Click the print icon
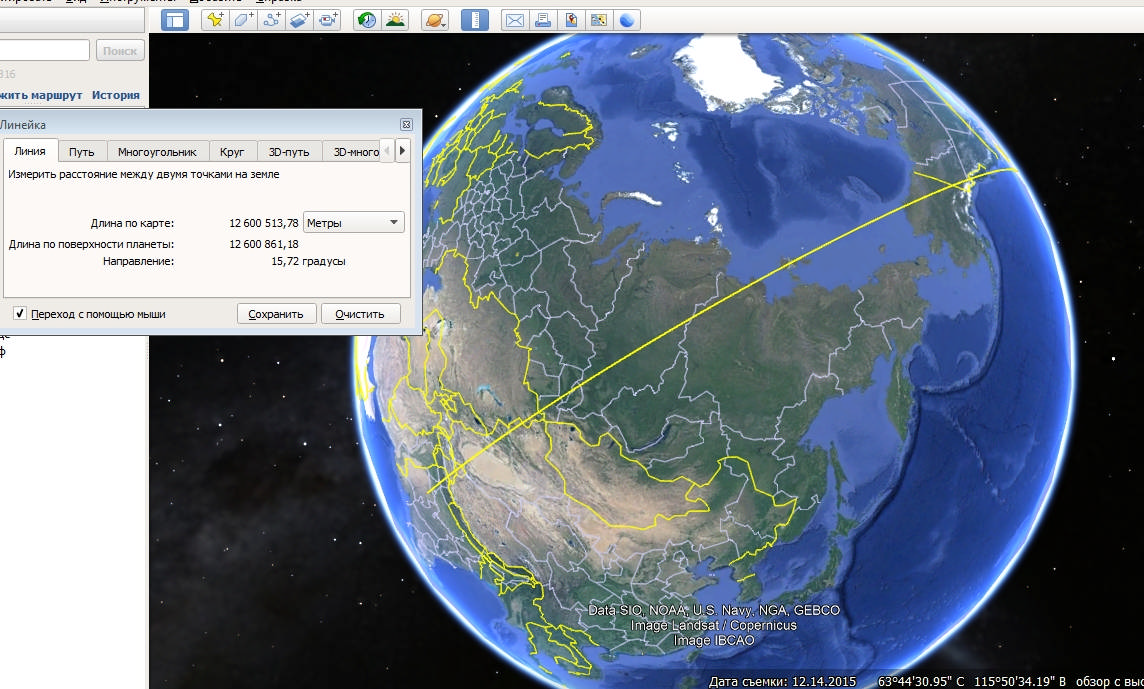The image size is (1144, 689). coord(542,20)
